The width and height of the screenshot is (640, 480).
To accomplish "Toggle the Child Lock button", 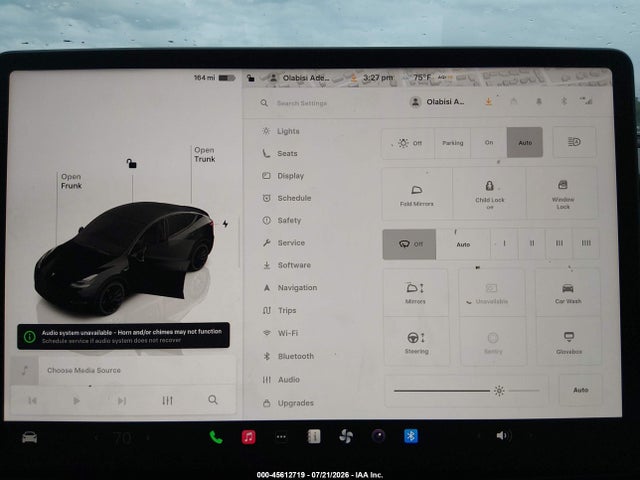I will [x=489, y=194].
